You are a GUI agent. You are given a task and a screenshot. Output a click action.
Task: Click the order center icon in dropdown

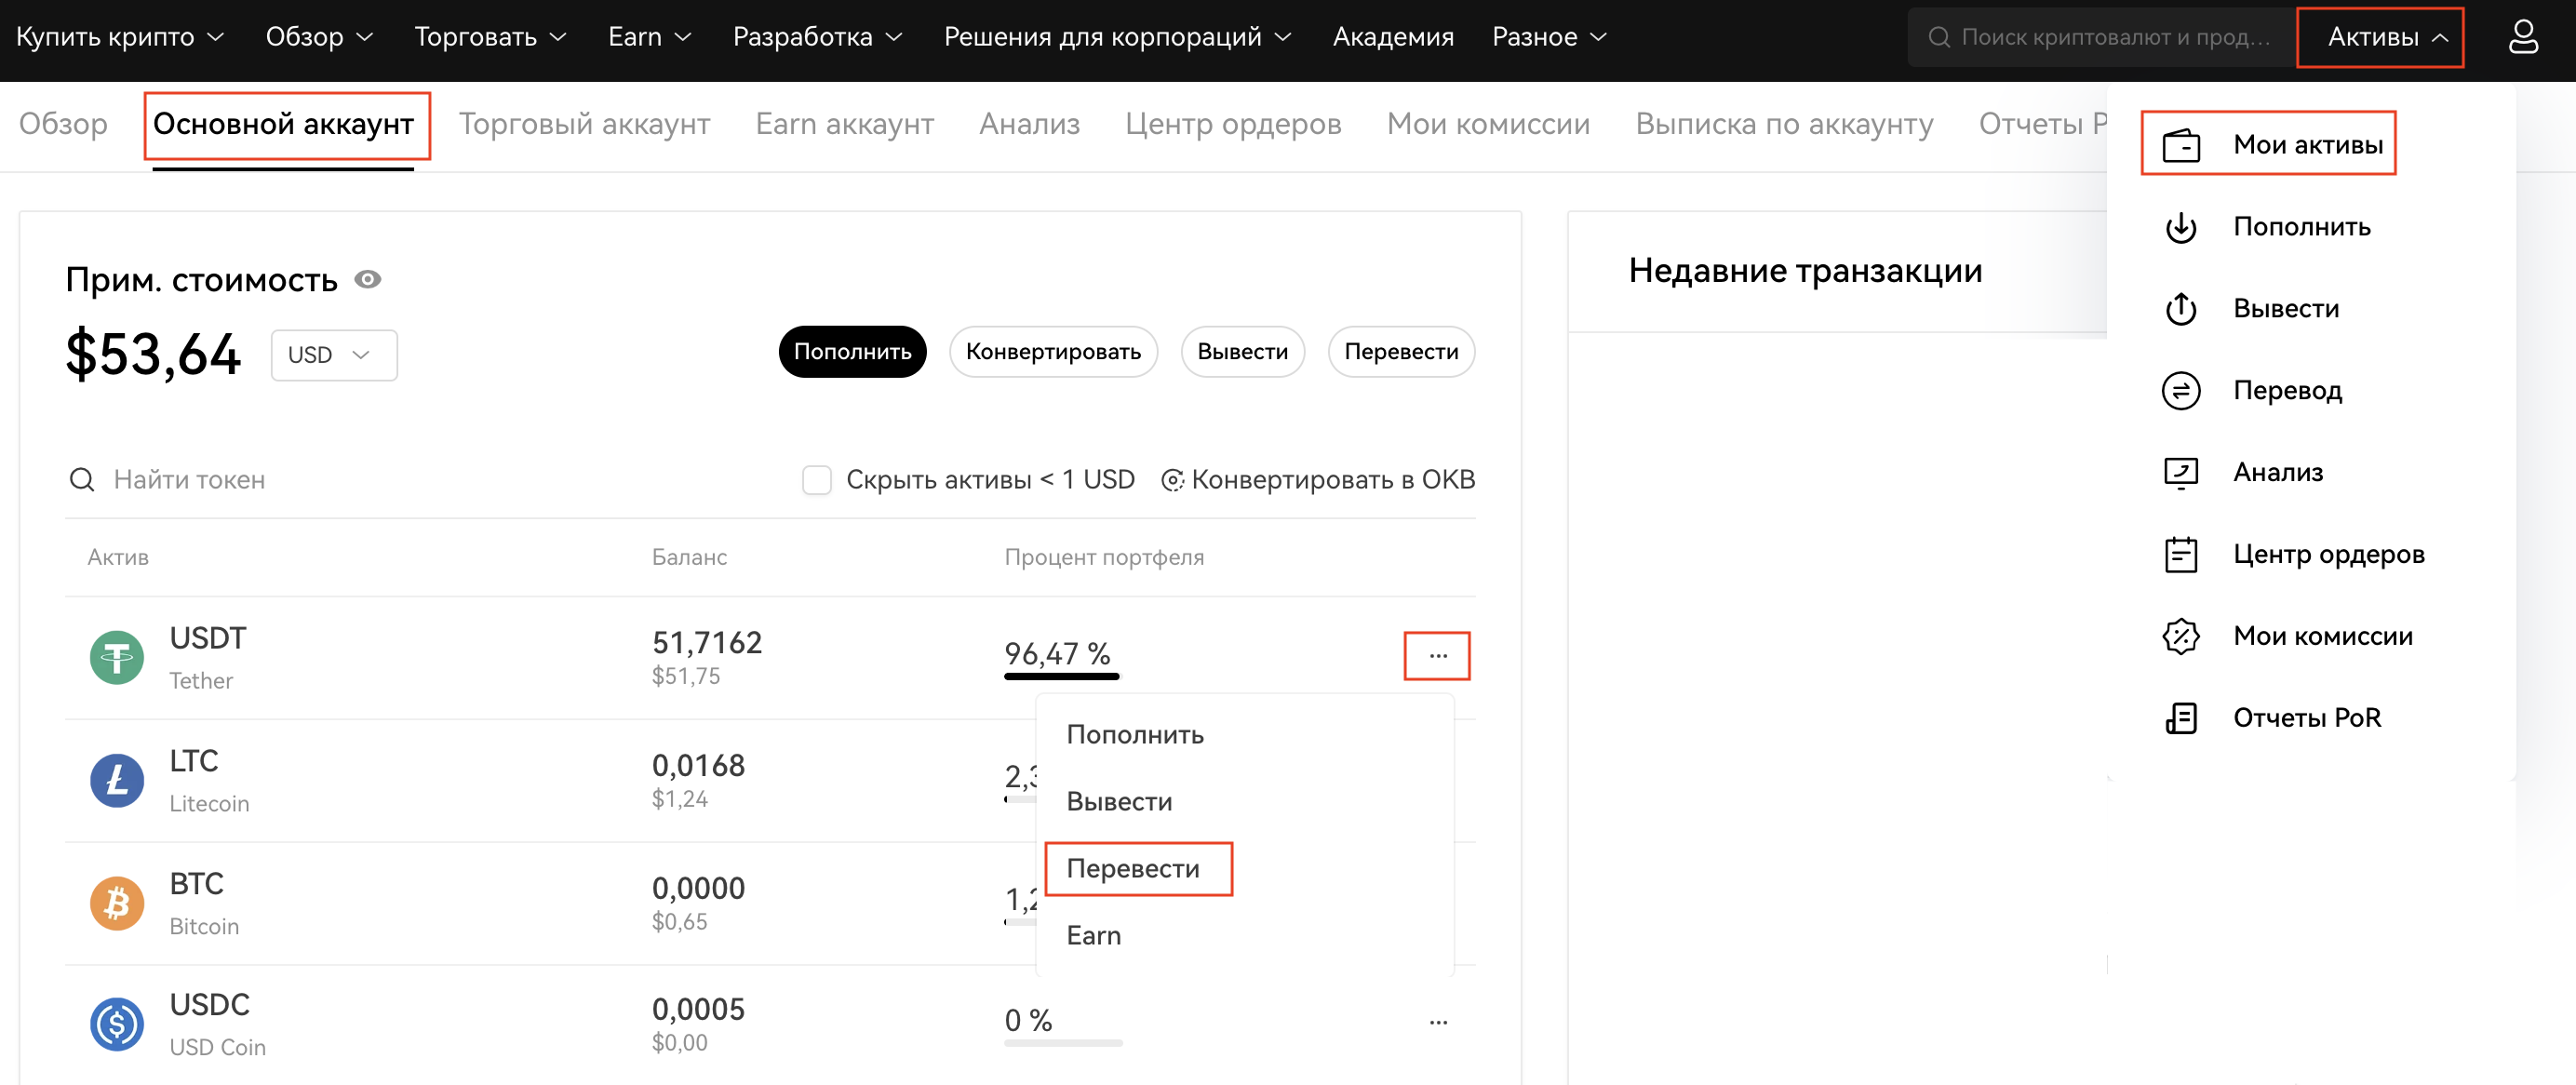[x=2181, y=554]
